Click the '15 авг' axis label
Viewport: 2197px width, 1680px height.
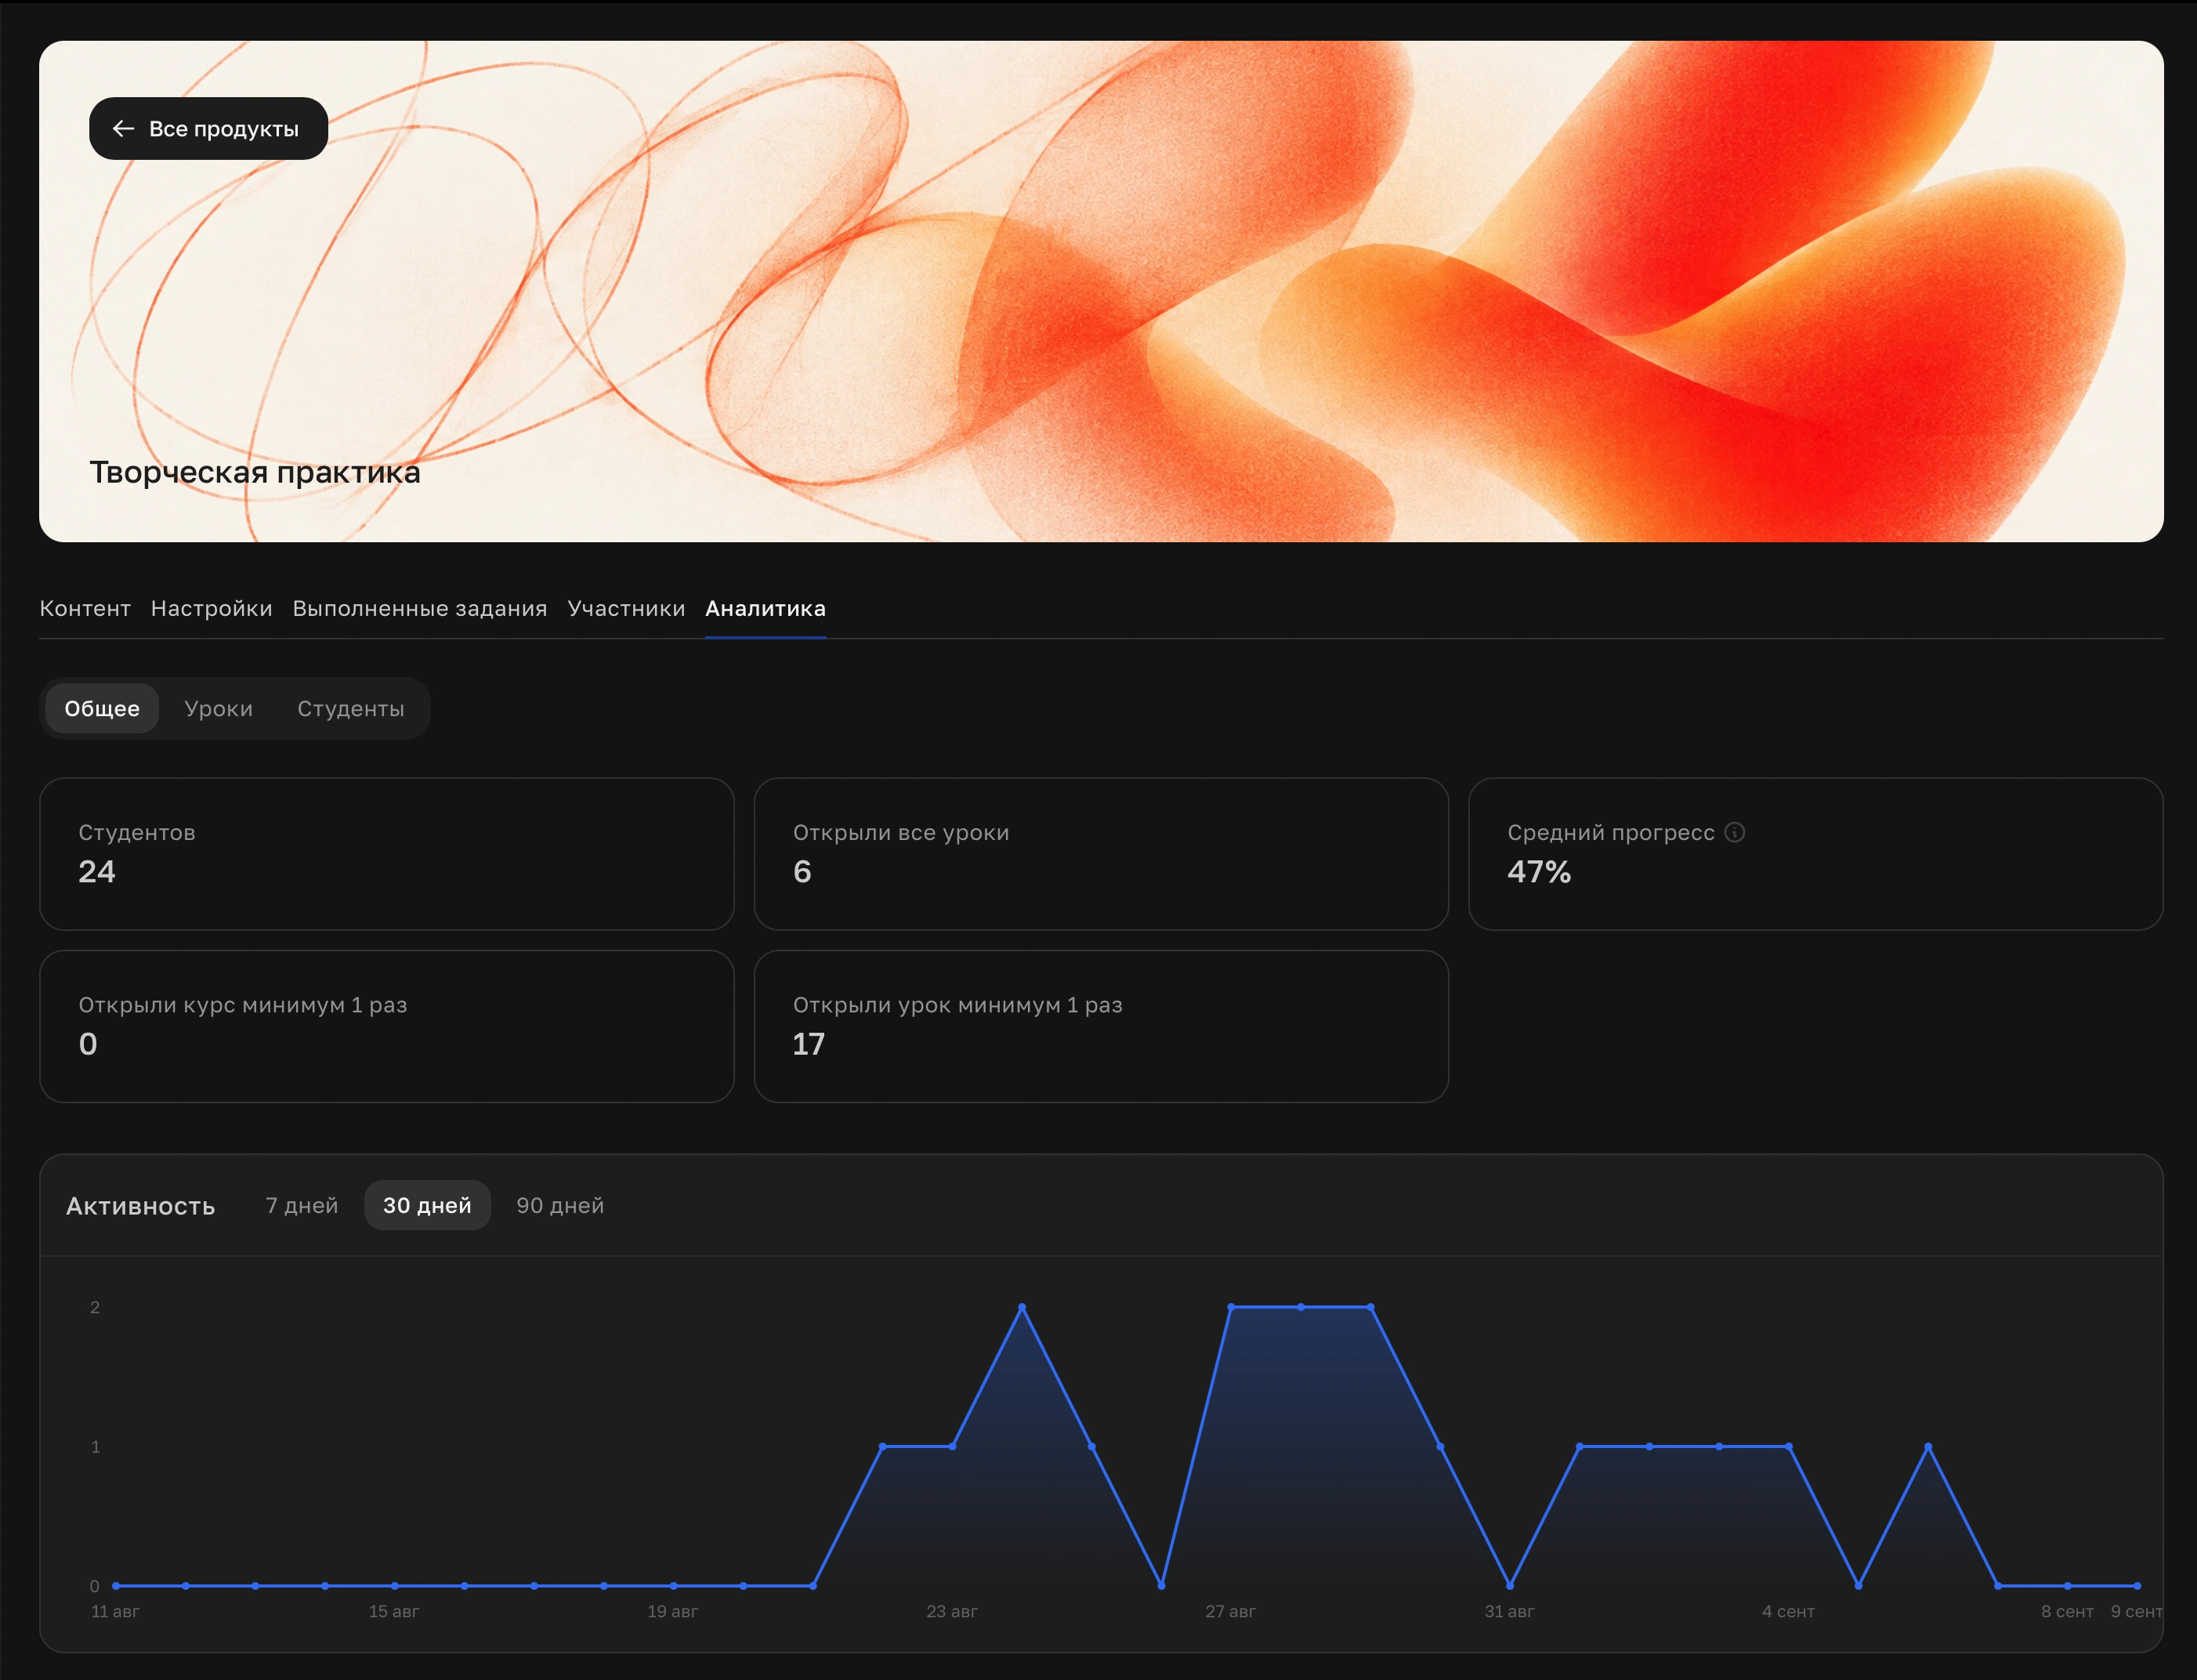(x=394, y=1611)
